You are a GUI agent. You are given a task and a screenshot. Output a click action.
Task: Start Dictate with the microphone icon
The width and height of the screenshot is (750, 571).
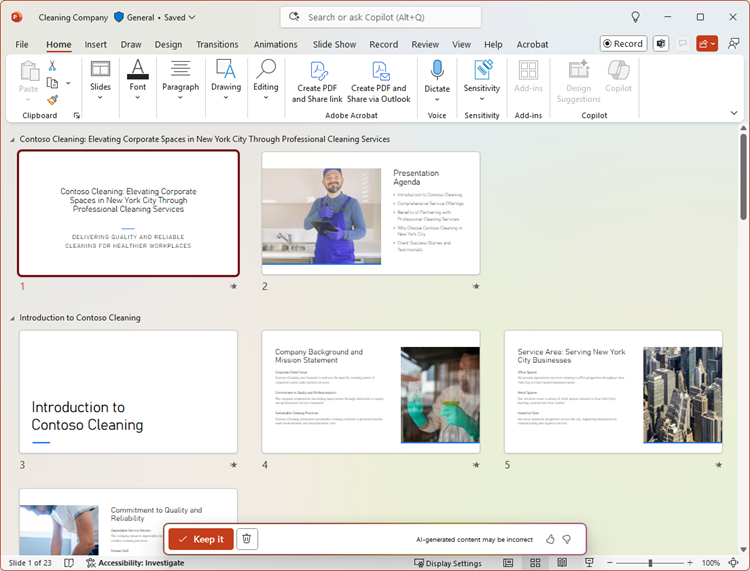(437, 70)
